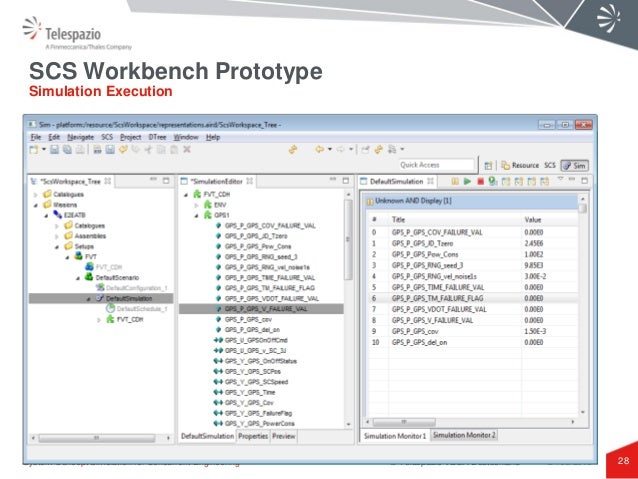Switch to Simulation Monitor 2 tab
The width and height of the screenshot is (638, 479).
tap(464, 435)
